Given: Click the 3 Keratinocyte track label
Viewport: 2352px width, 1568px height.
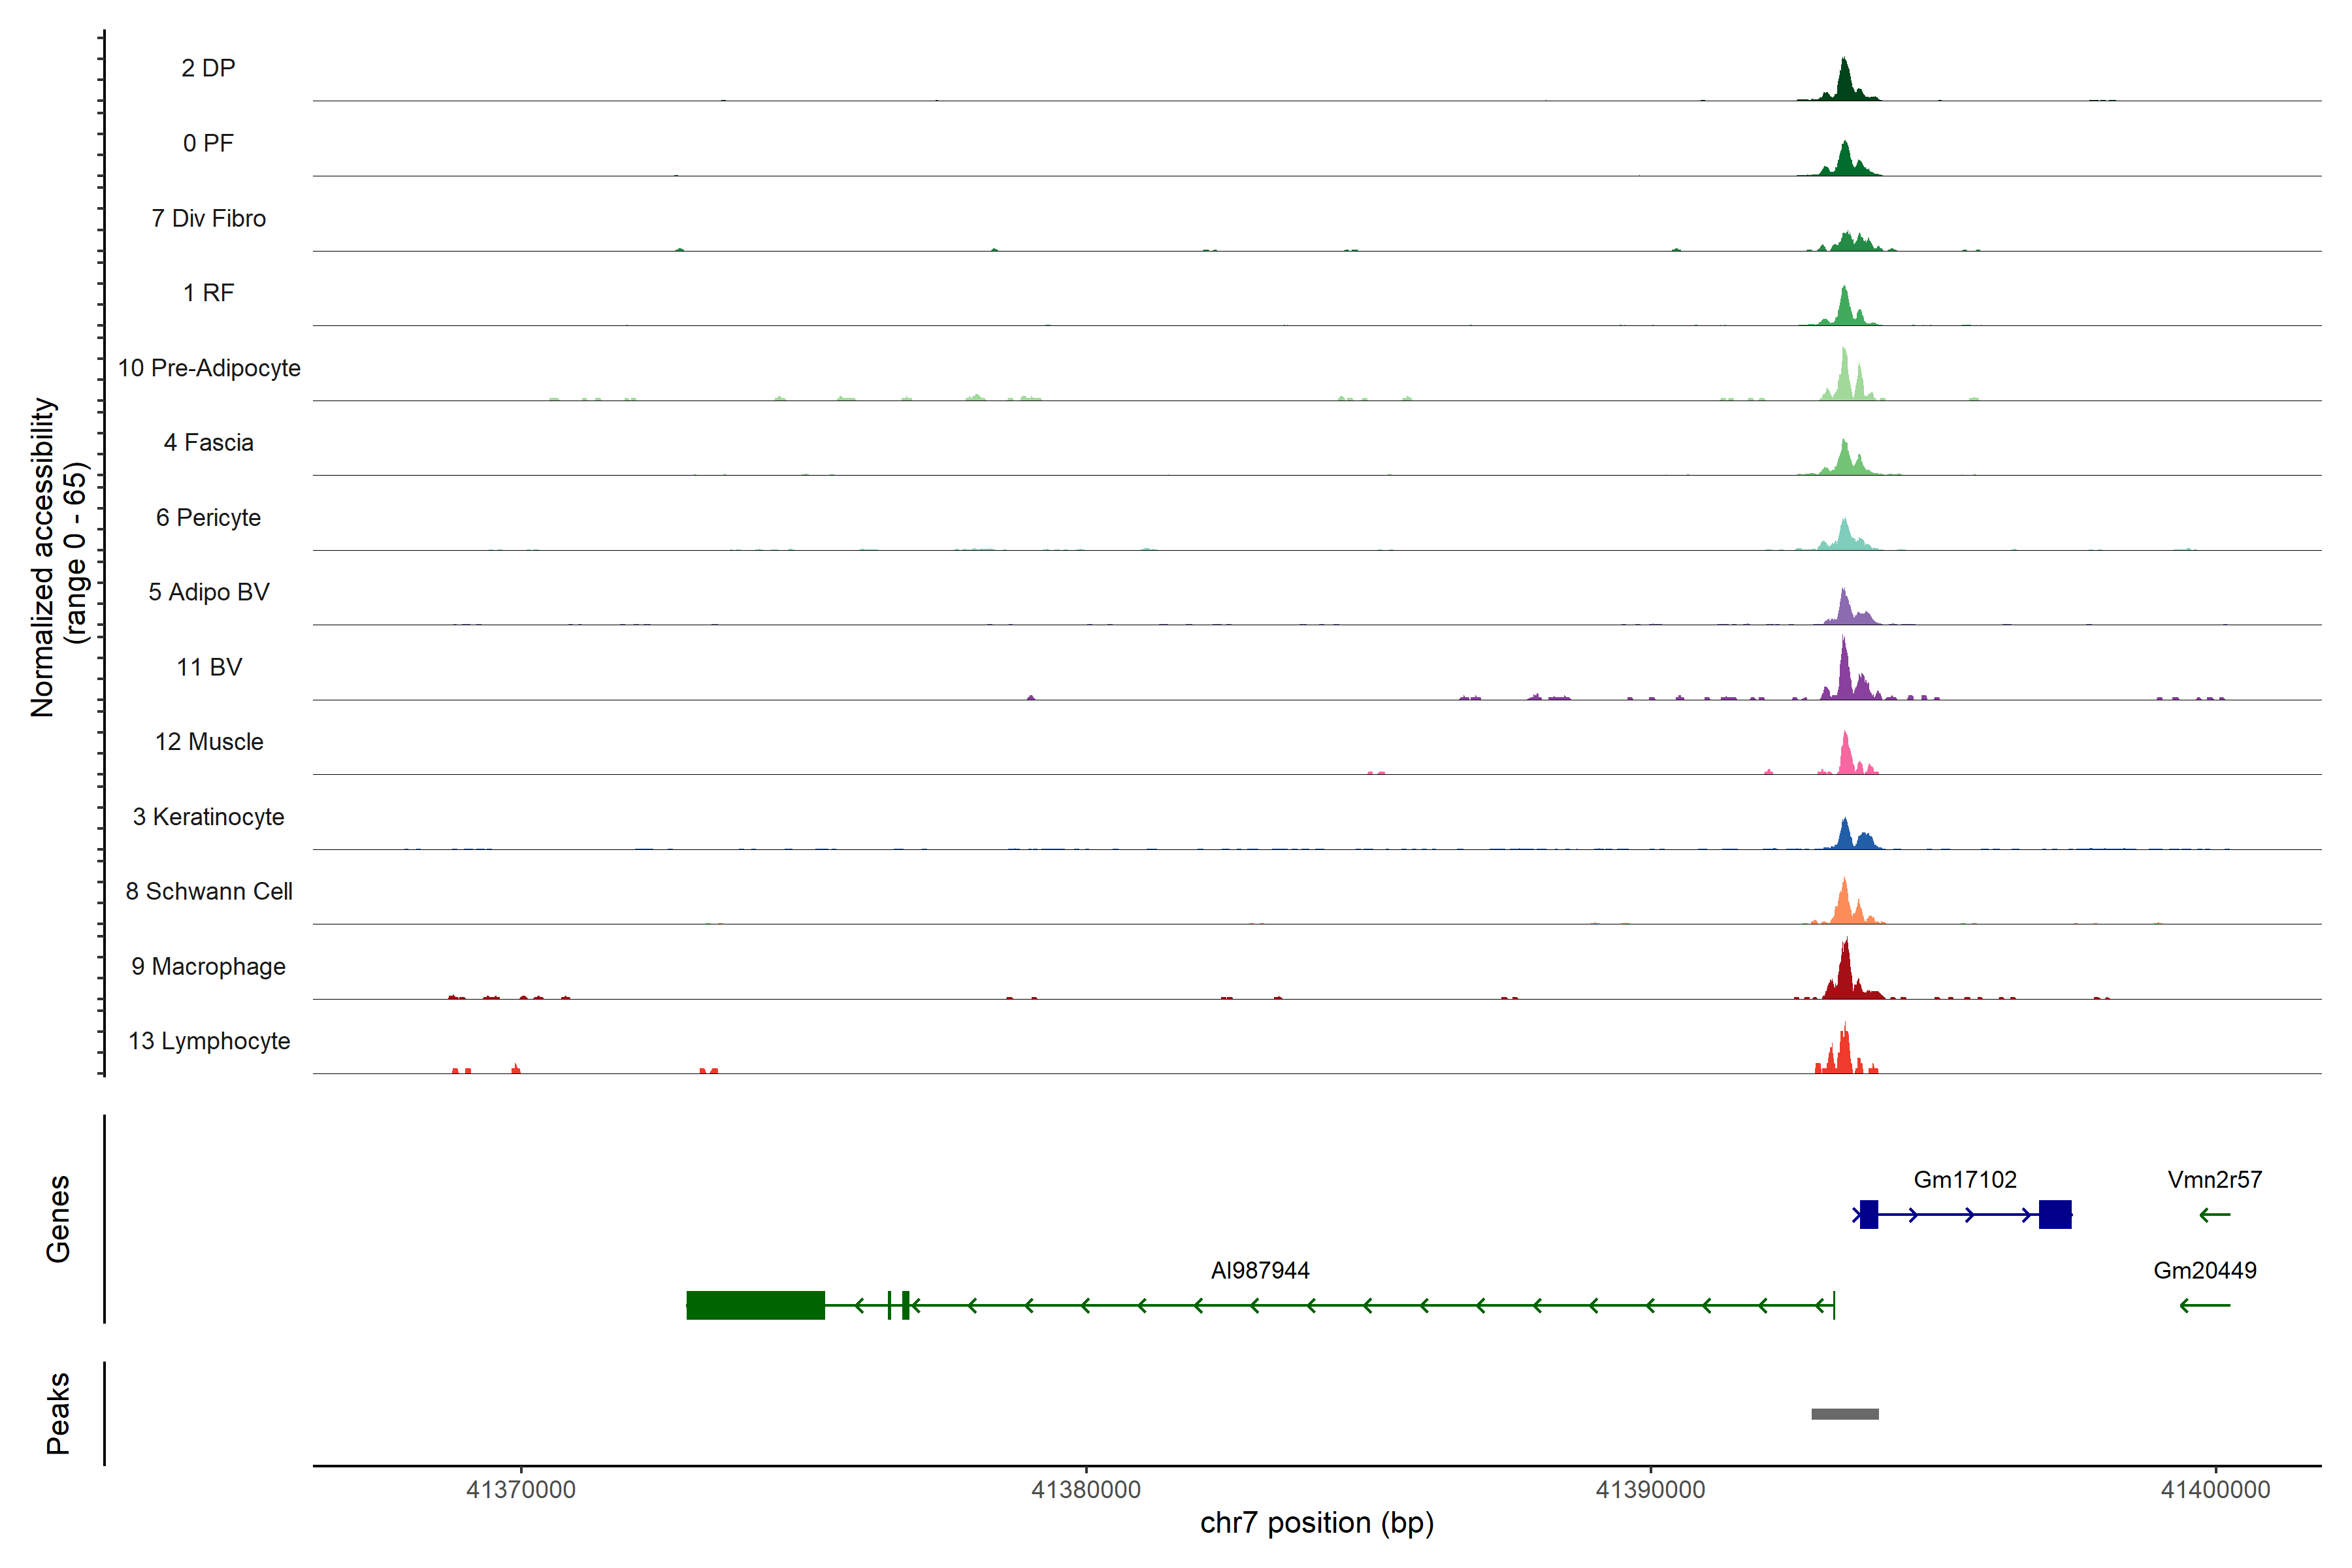Looking at the screenshot, I should point(208,817).
